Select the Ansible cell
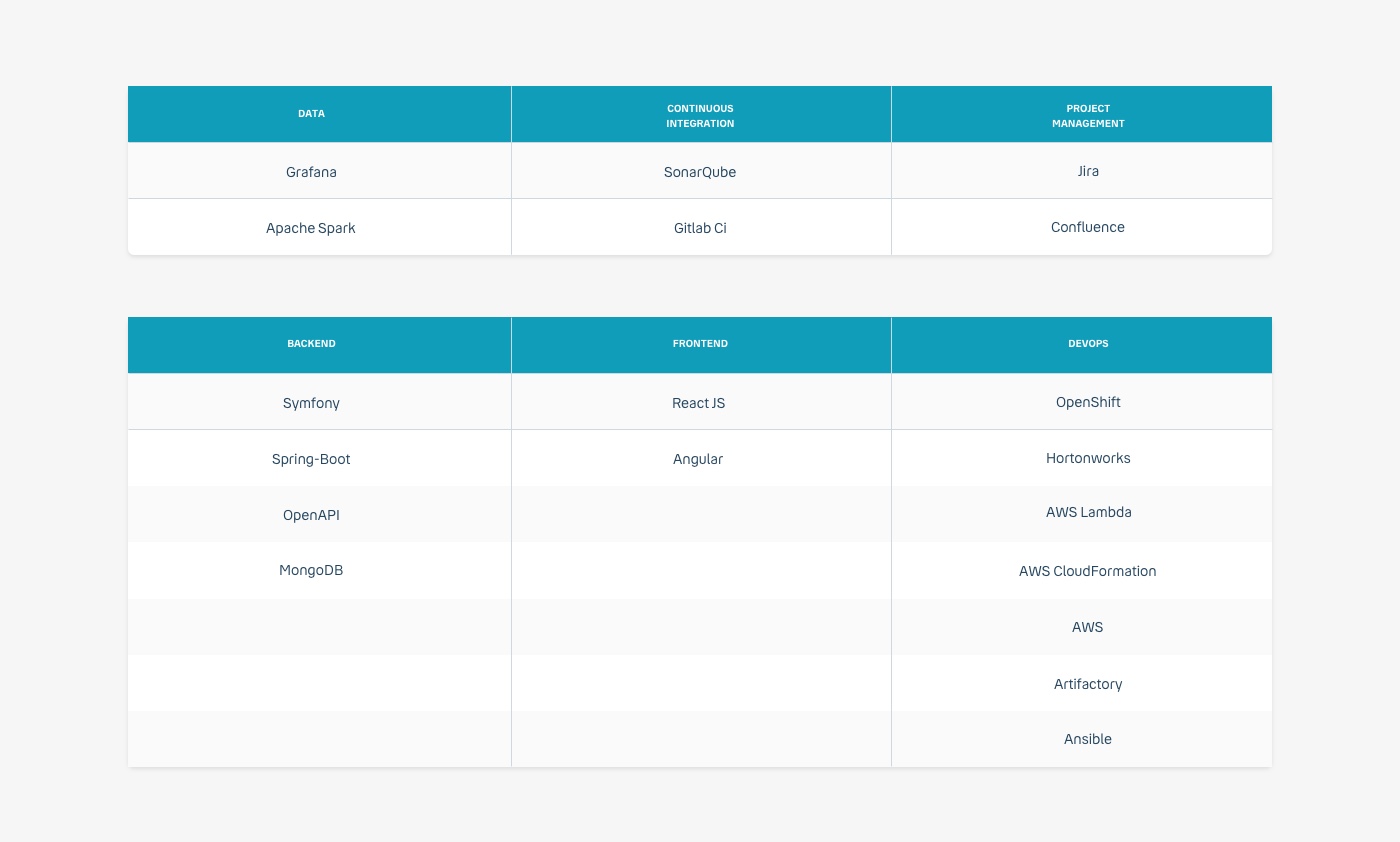Screen dimensions: 1400x842 (x=1082, y=739)
